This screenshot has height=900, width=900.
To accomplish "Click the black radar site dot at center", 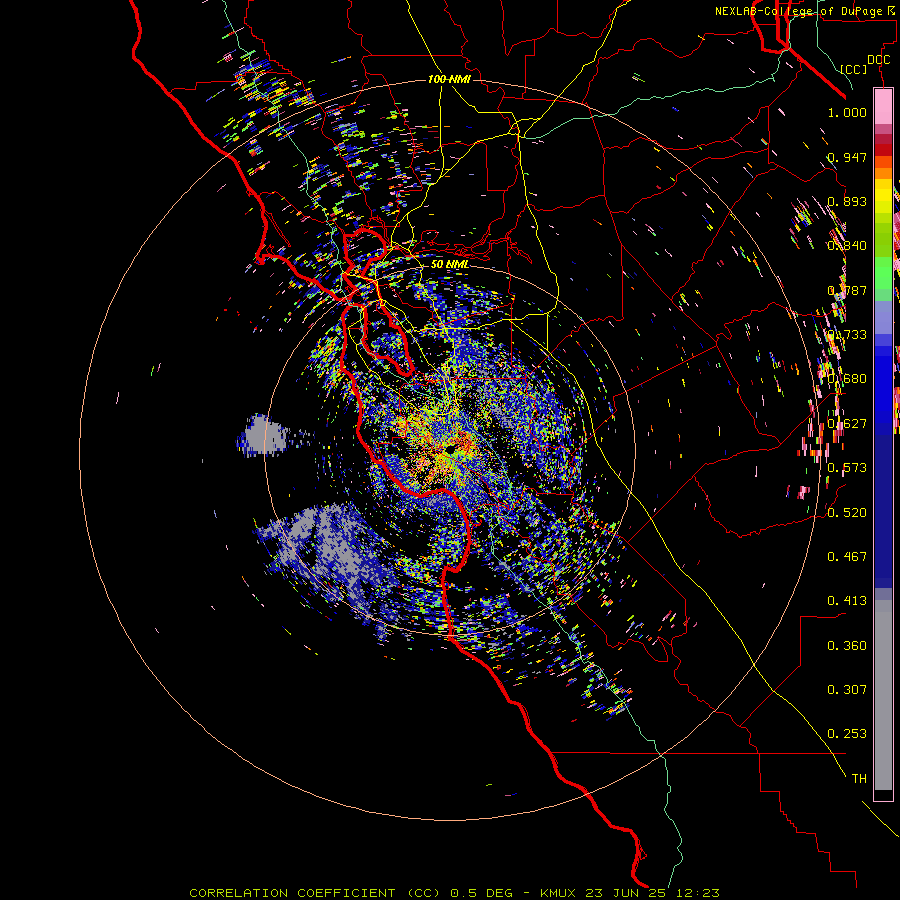I will [x=452, y=449].
